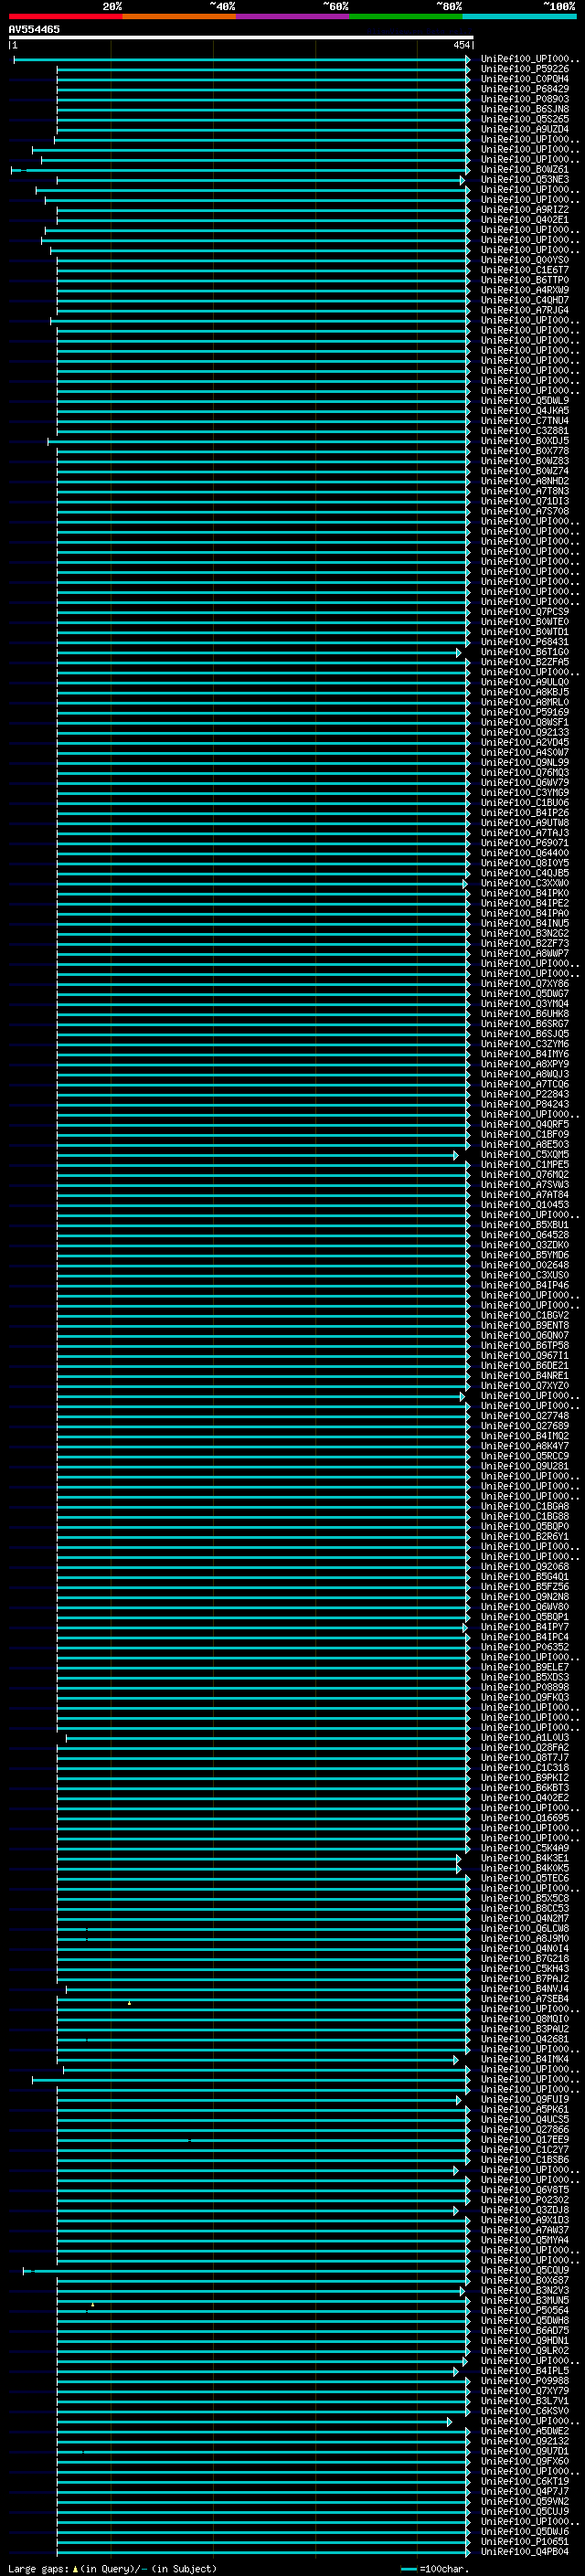Click the cyan alignment bar for UniRef100_B0WZ61
Viewport: 585px width, 2576px height.
click(240, 170)
